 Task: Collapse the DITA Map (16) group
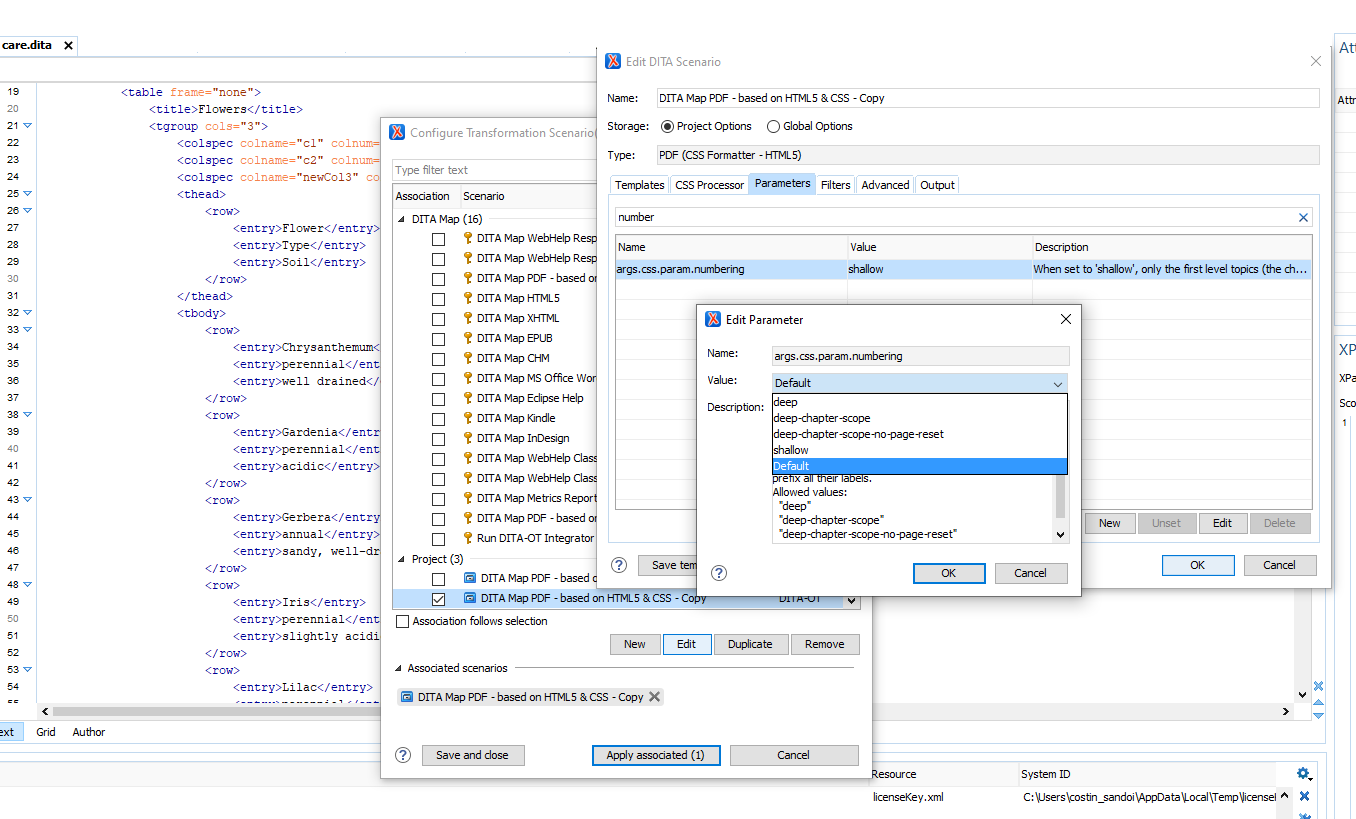coord(402,219)
